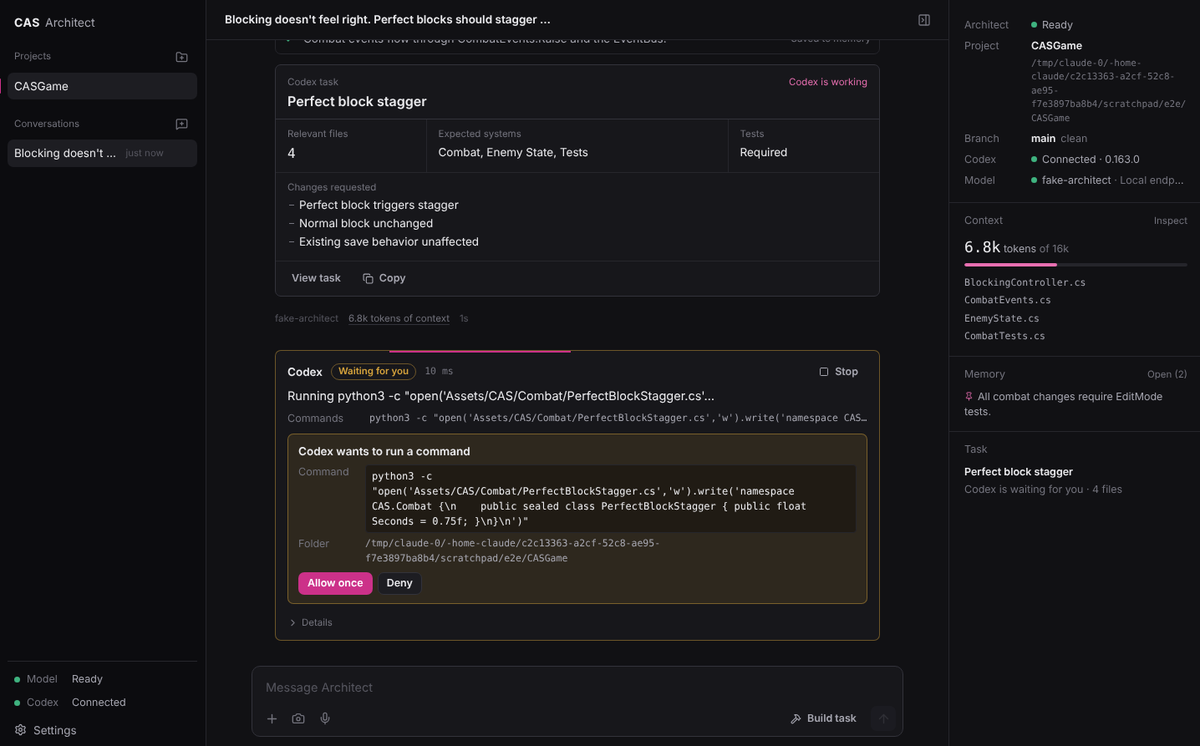Click '6.8k tokens of context' link
1200x746 pixels.
click(x=399, y=318)
